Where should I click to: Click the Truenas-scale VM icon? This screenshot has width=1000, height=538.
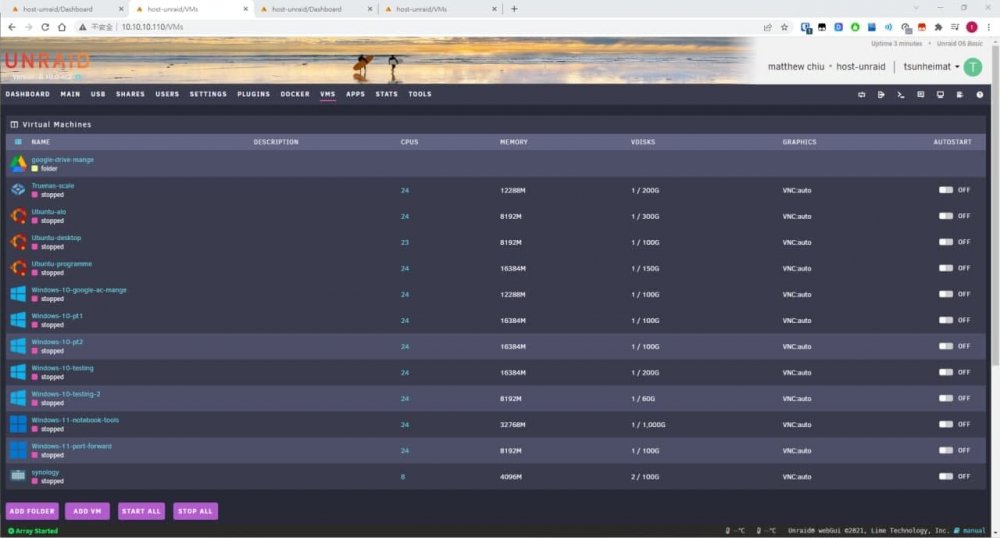point(18,190)
